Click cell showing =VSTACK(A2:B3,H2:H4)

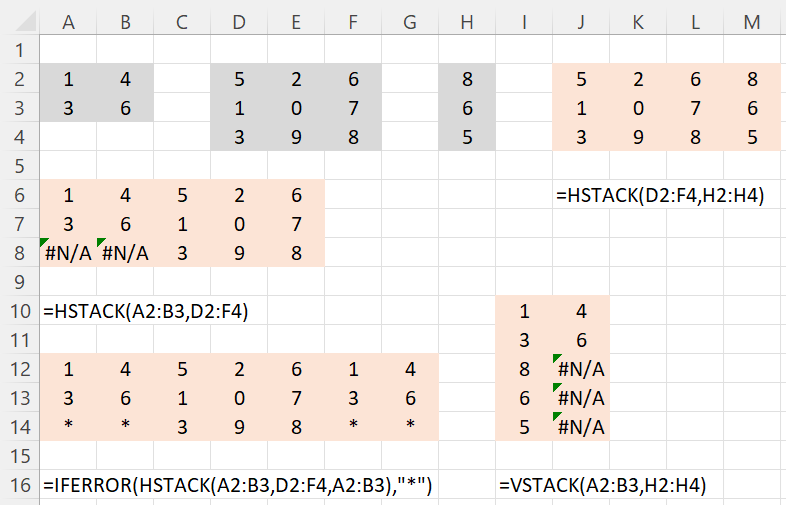point(603,485)
